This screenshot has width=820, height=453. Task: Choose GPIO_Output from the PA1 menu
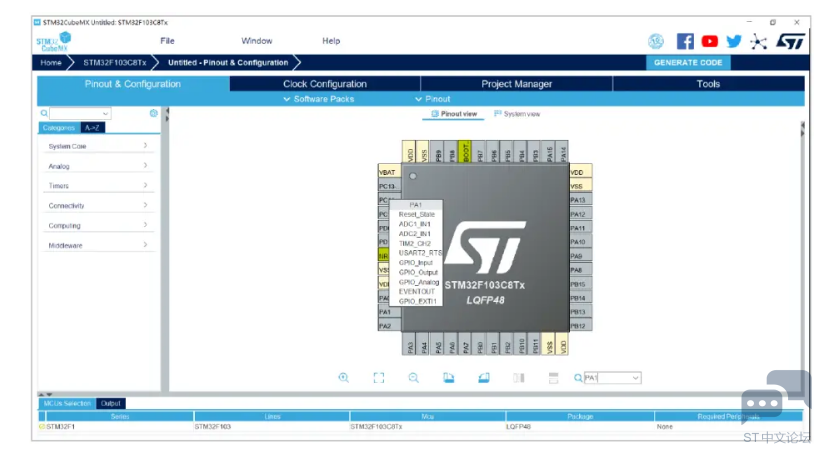418,272
